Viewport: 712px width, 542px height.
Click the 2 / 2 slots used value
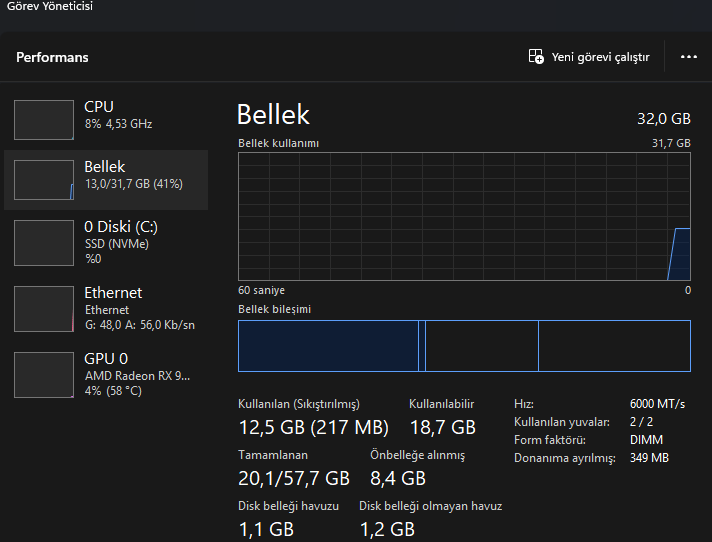641,422
